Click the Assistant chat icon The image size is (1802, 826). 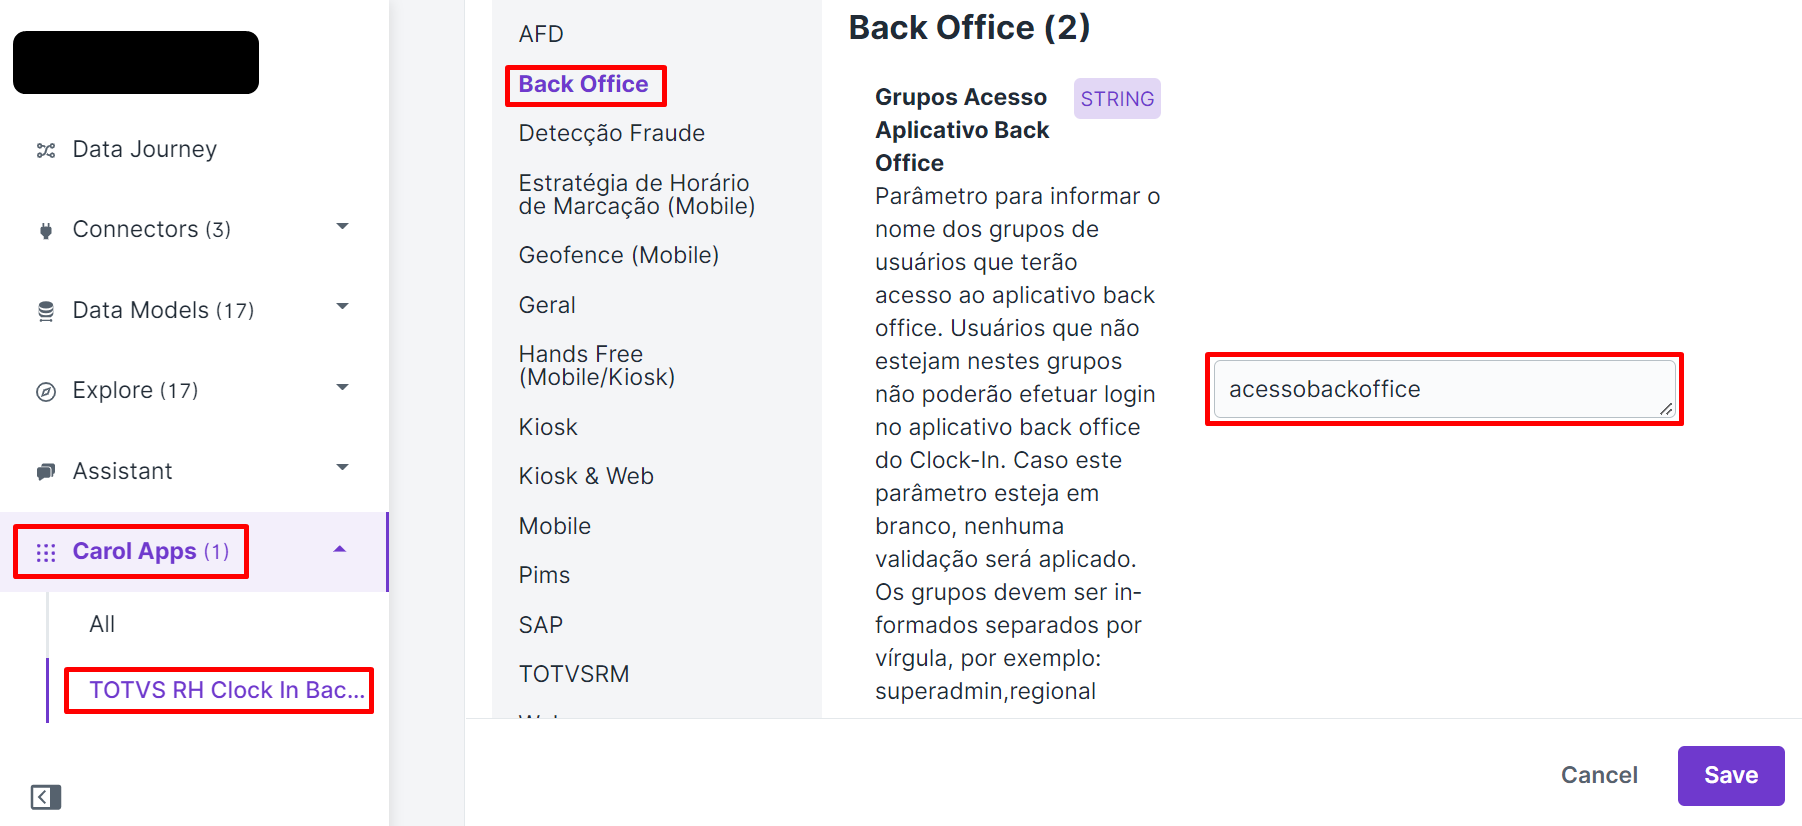pyautogui.click(x=46, y=472)
